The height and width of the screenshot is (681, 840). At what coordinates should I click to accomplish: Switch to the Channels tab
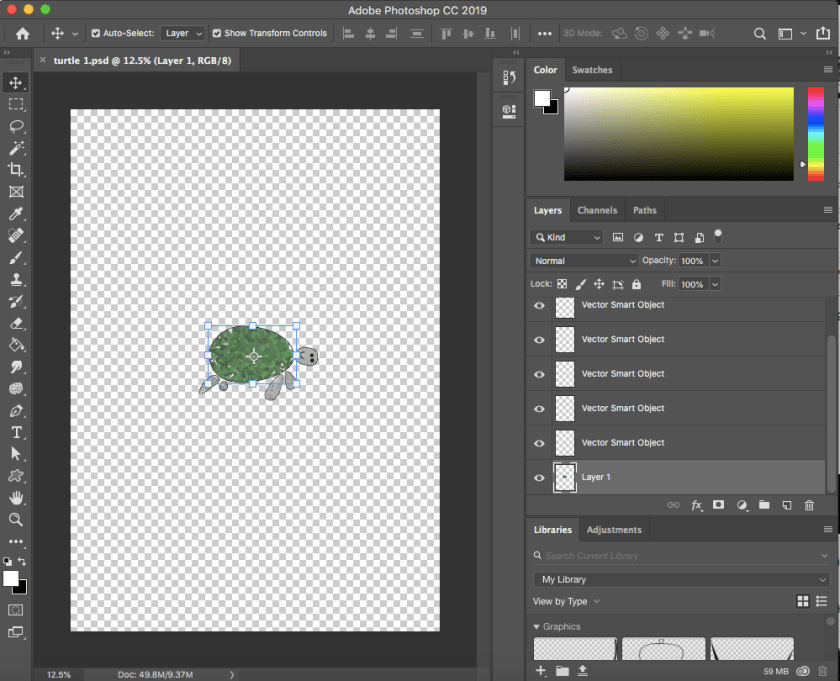(597, 210)
